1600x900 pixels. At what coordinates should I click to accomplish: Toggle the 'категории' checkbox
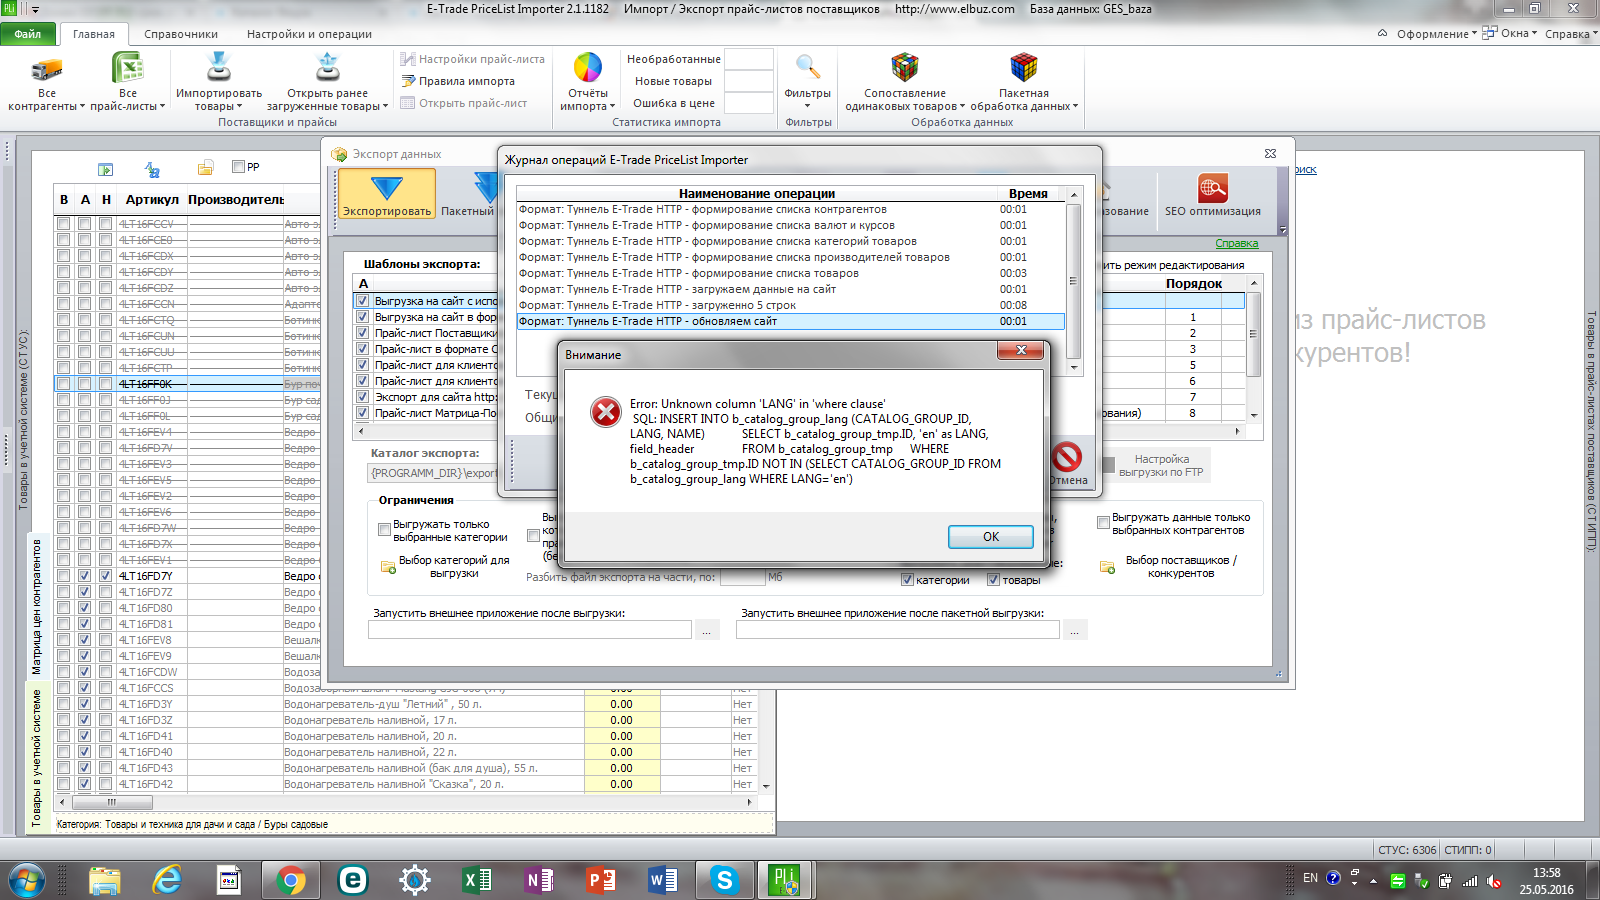pyautogui.click(x=907, y=580)
